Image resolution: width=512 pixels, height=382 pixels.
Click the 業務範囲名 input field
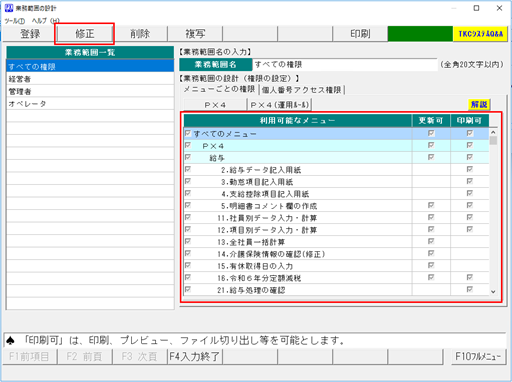point(345,64)
